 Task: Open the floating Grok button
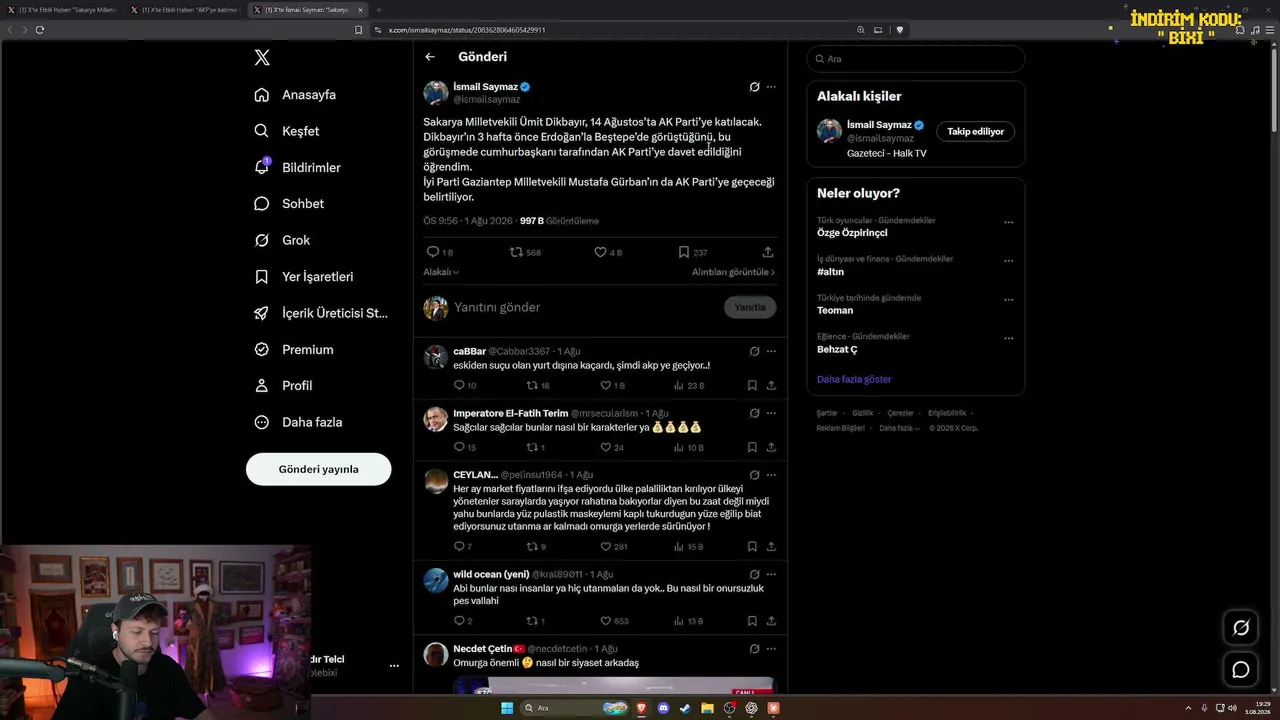[x=1241, y=628]
